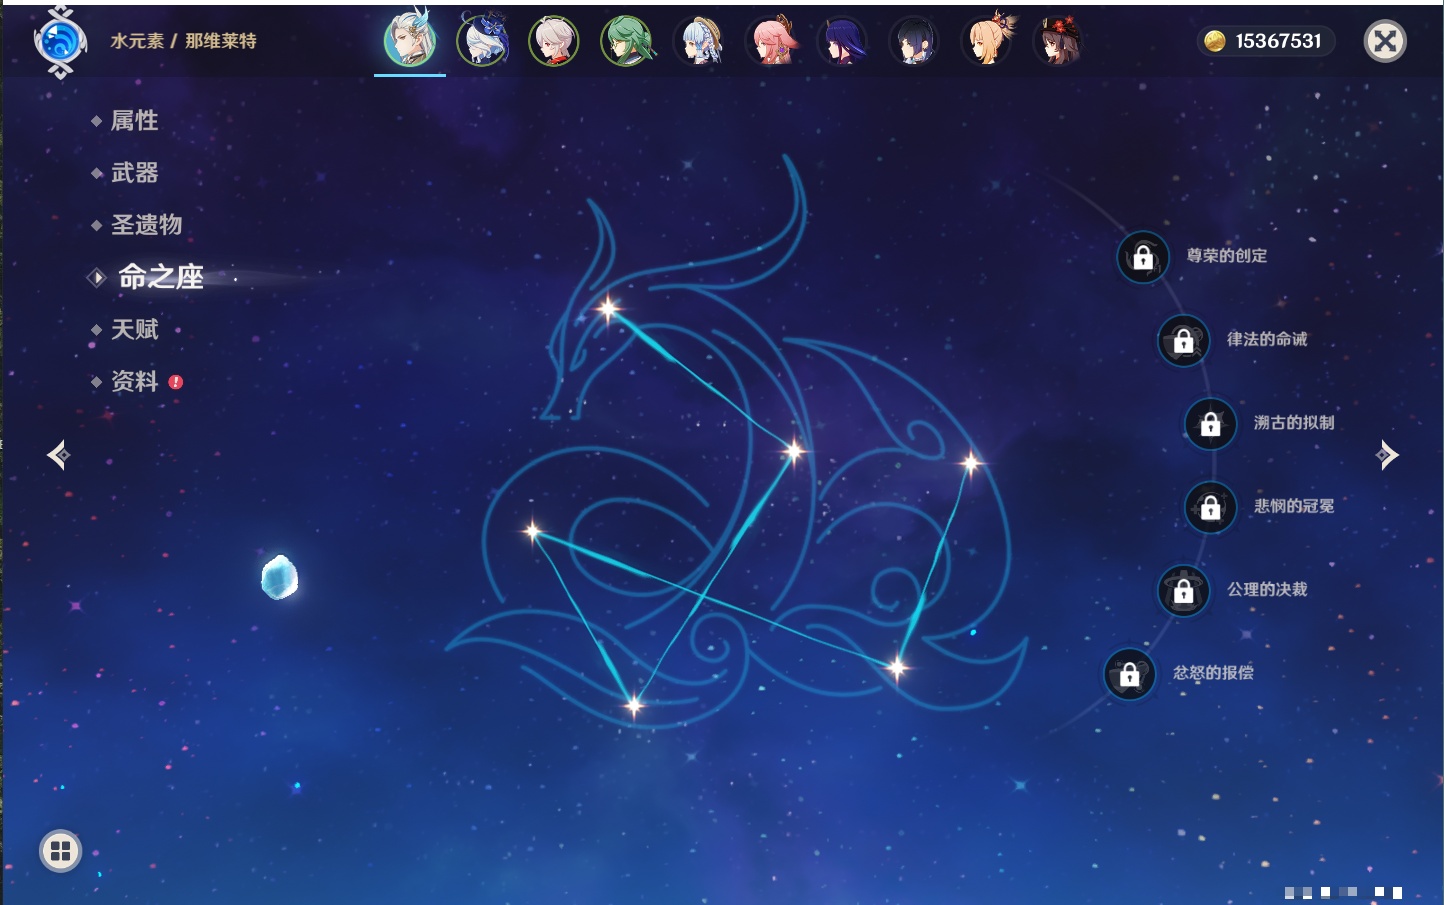Go to the previous character with left arrow
Image resolution: width=1444 pixels, height=905 pixels.
coord(58,455)
